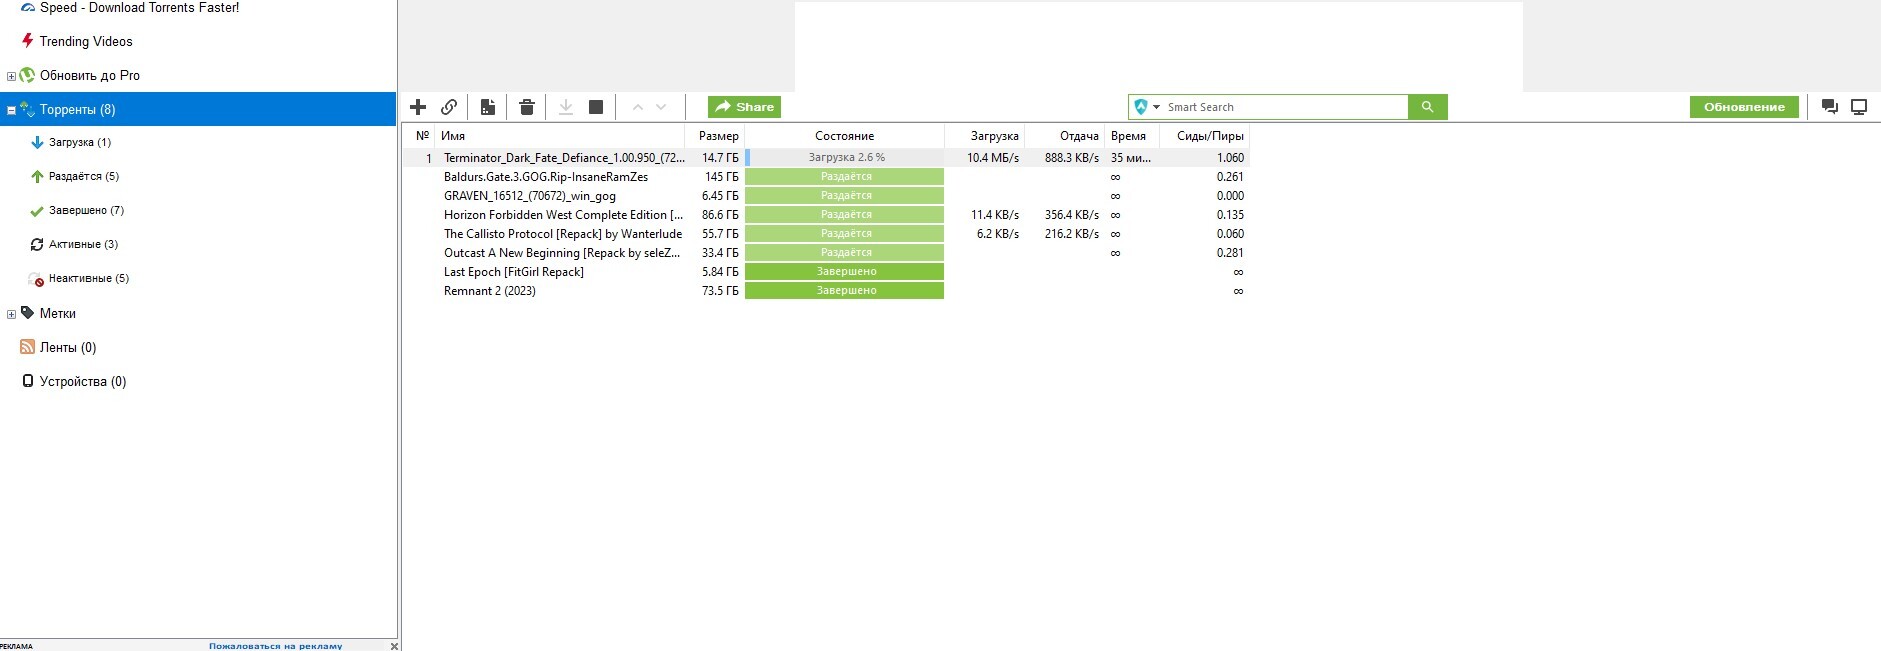Image resolution: width=1881 pixels, height=651 pixels.
Task: Click the 216.2 KB/s upload speed value
Action: (1072, 234)
